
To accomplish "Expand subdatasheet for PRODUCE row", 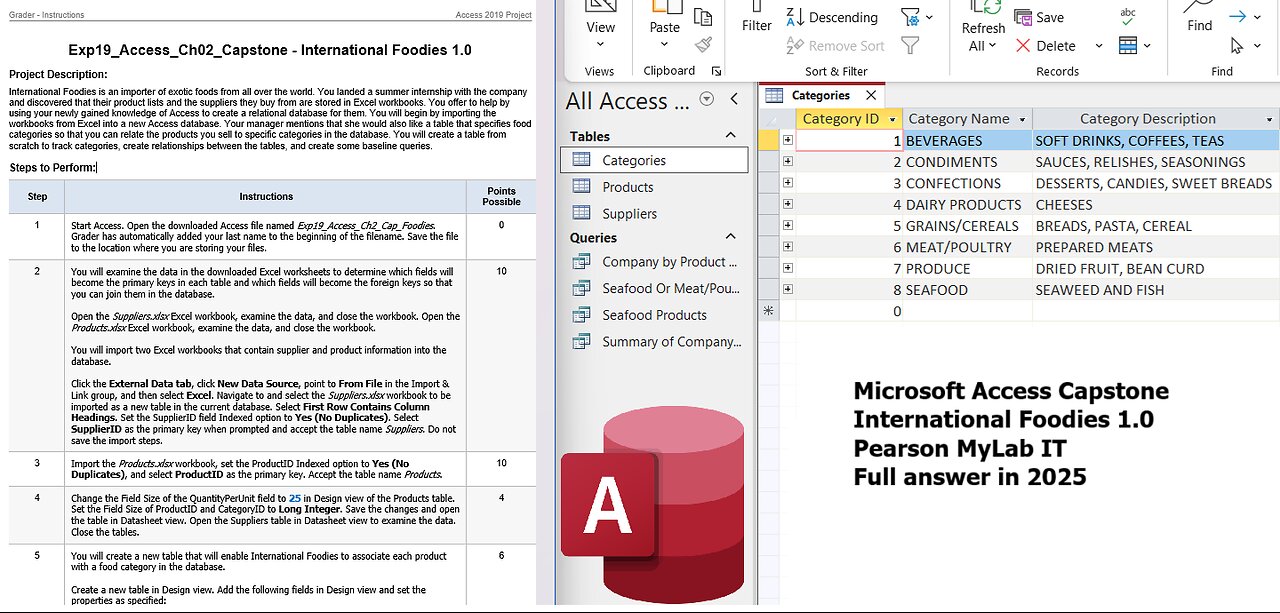I will [788, 268].
